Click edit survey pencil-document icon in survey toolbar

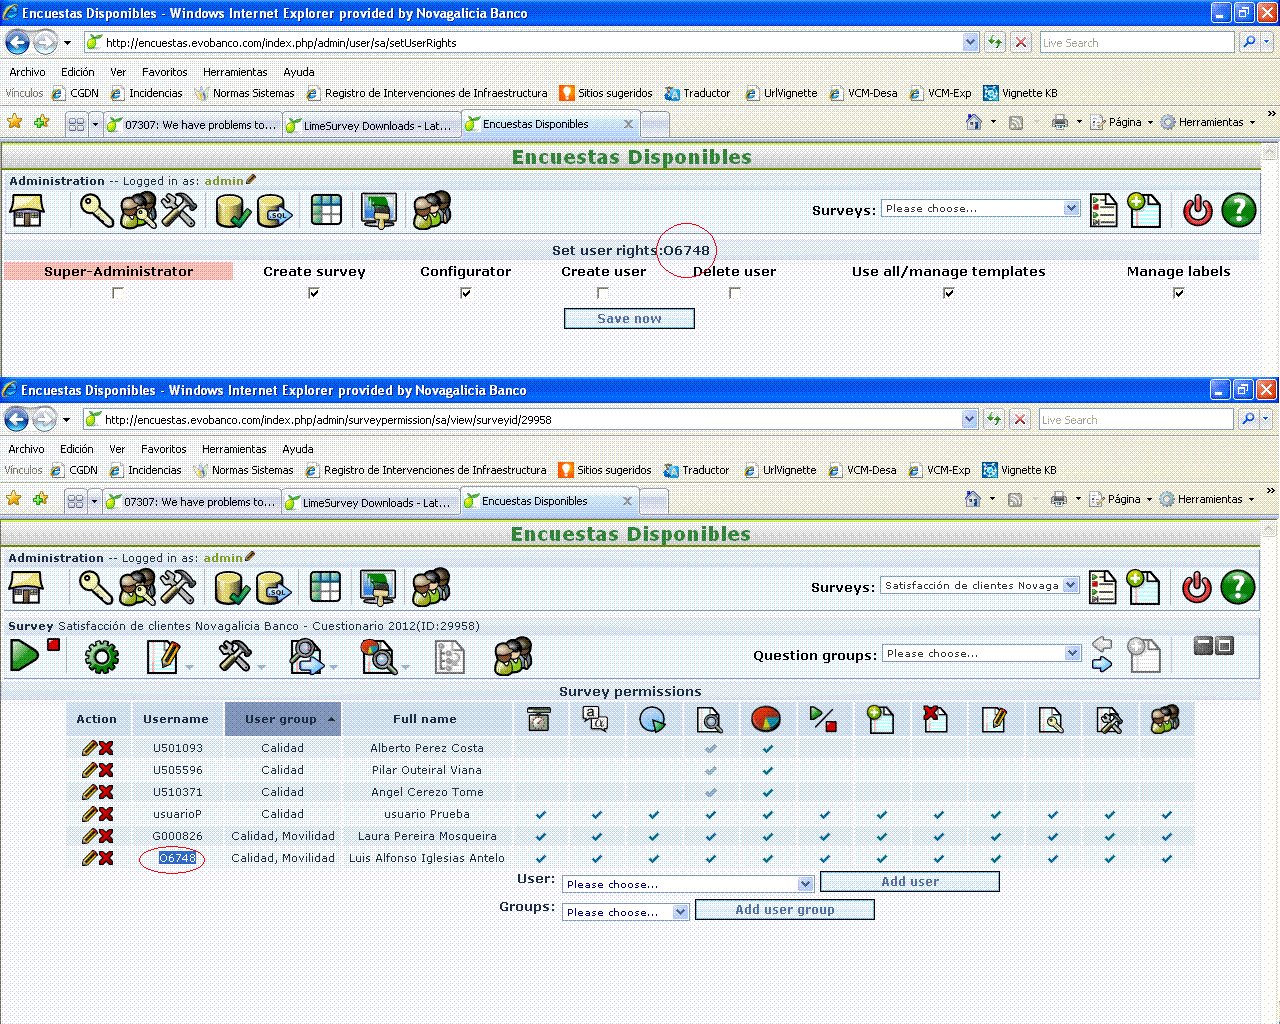tap(163, 657)
